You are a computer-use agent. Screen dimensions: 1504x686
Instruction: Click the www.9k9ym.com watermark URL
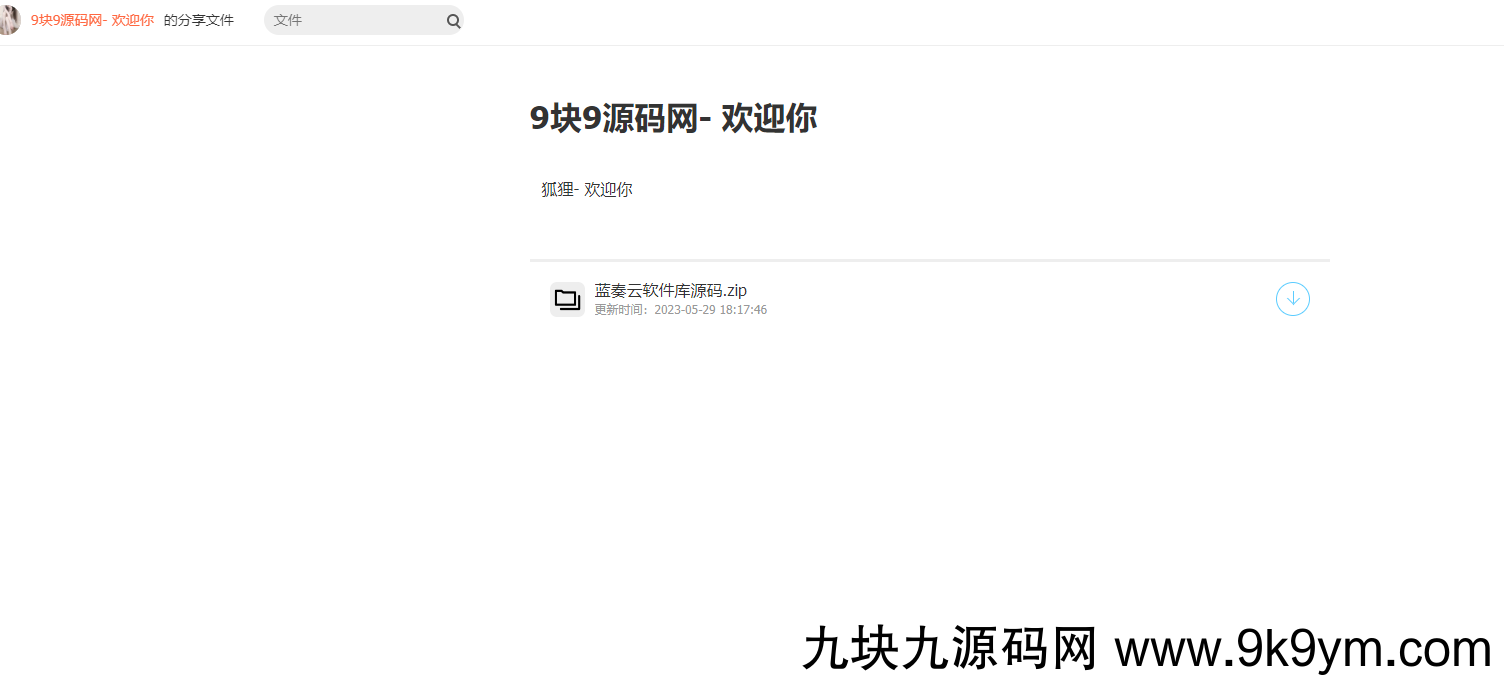(x=1303, y=650)
